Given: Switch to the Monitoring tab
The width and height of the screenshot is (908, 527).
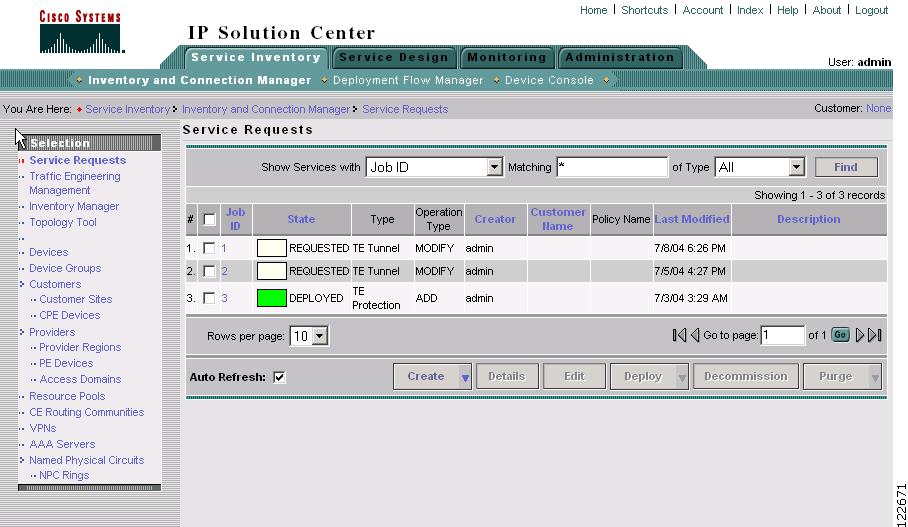Looking at the screenshot, I should (507, 57).
